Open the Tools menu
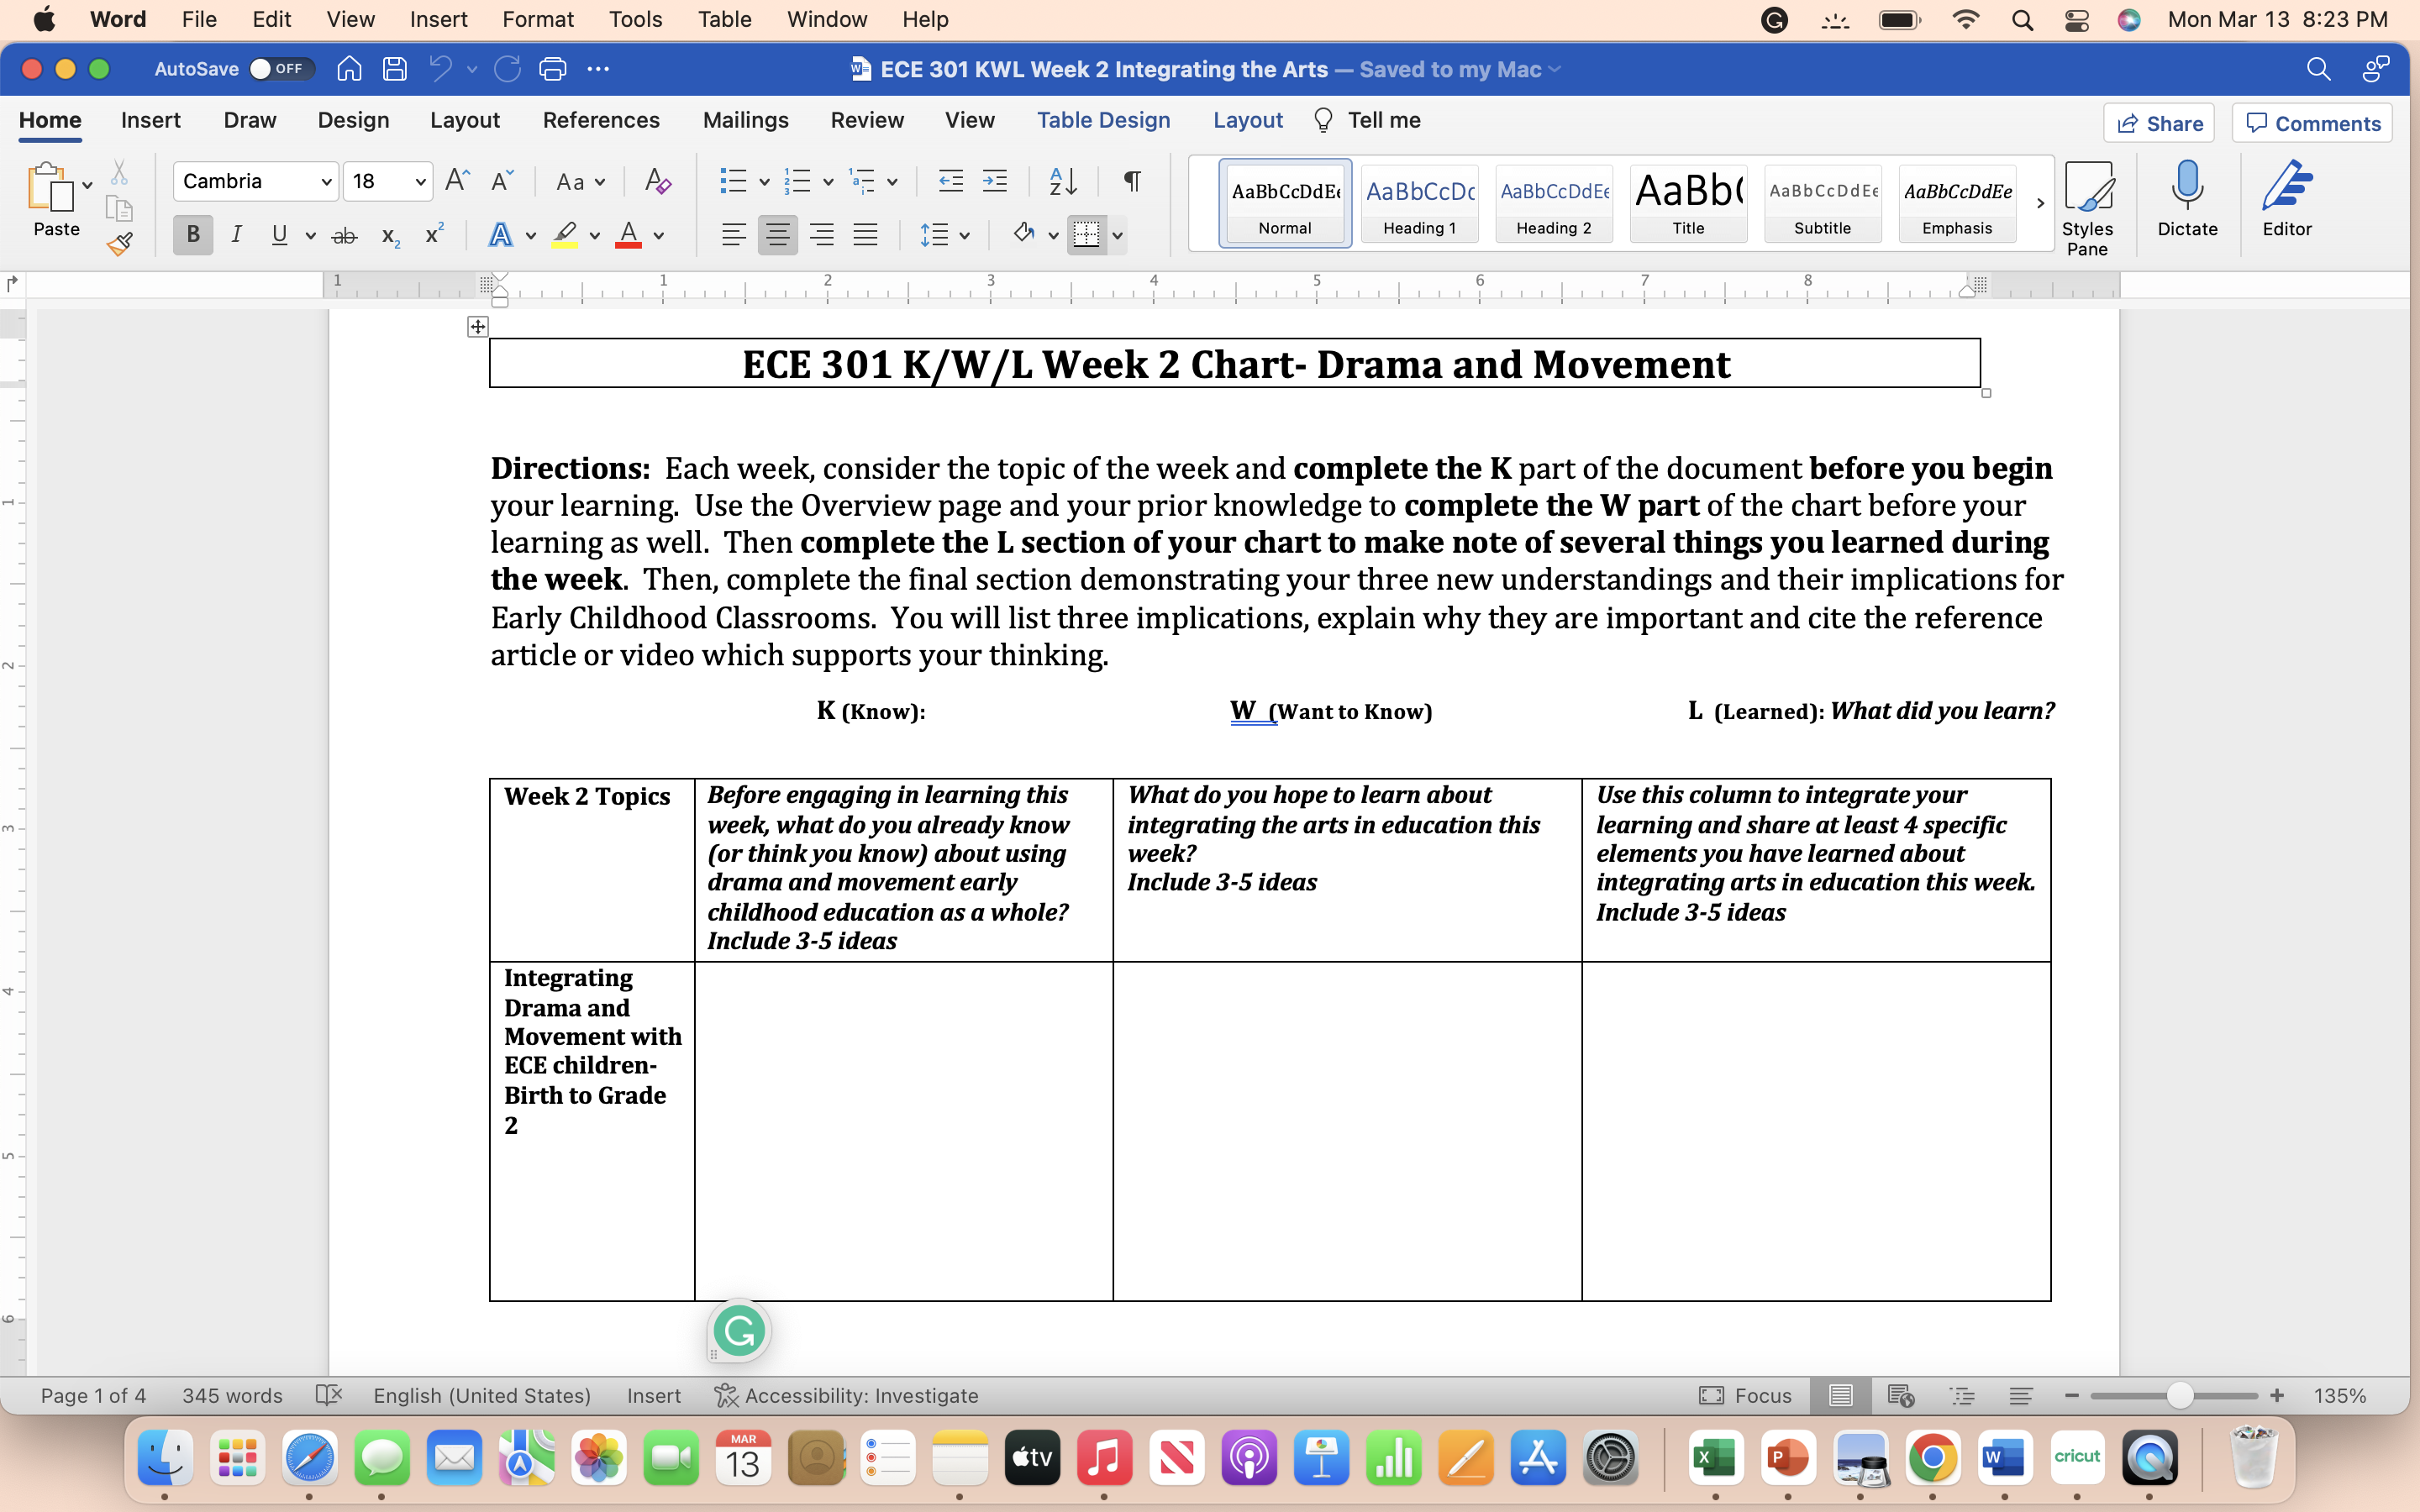2420x1512 pixels. [634, 19]
